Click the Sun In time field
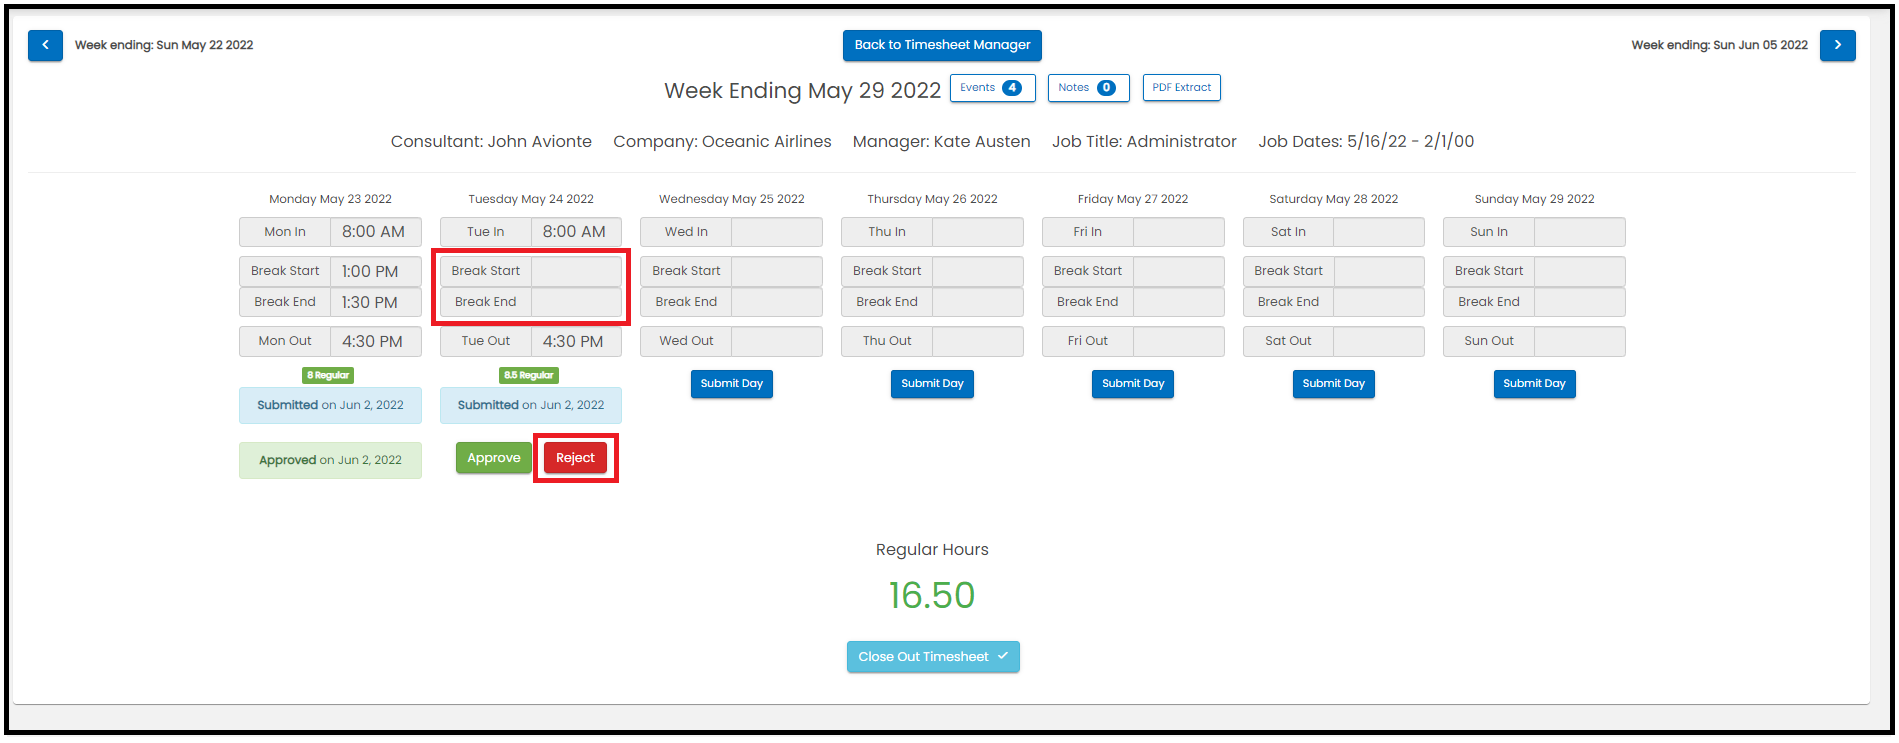 (x=1580, y=232)
